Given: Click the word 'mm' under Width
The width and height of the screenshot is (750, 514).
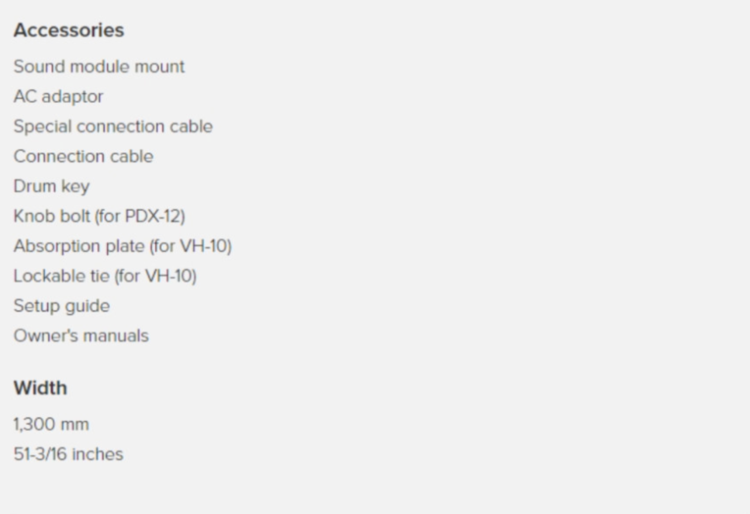Looking at the screenshot, I should click(x=75, y=425).
